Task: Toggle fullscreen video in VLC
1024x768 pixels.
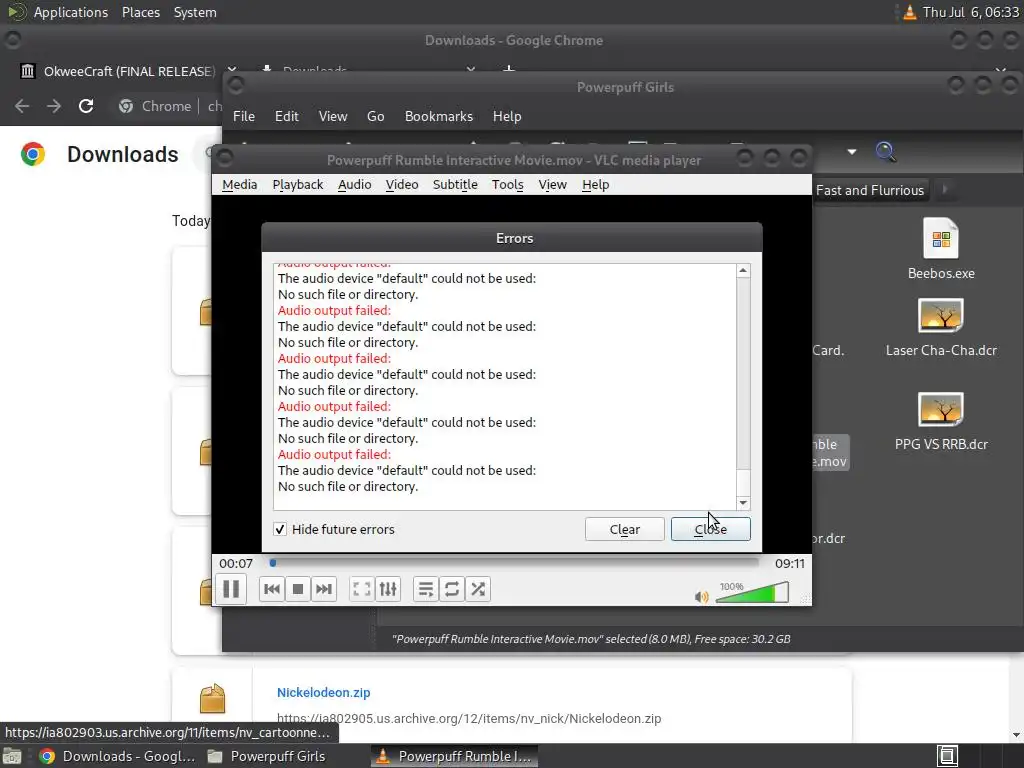Action: pyautogui.click(x=362, y=589)
